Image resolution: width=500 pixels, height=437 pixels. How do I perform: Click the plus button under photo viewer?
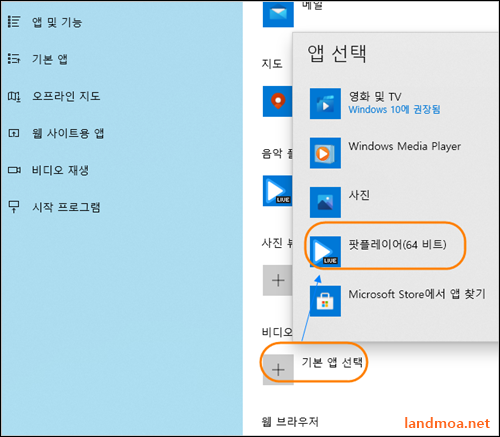click(x=277, y=280)
